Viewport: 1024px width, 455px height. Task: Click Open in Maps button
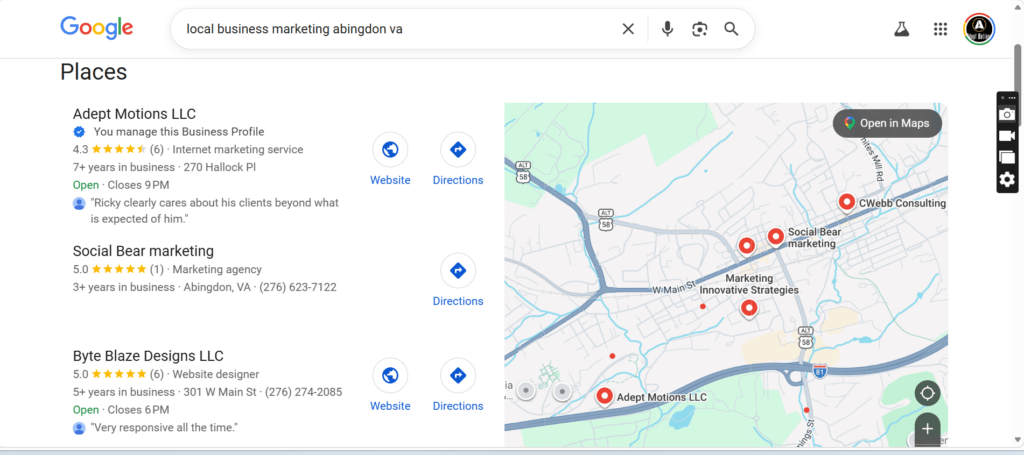pyautogui.click(x=887, y=123)
